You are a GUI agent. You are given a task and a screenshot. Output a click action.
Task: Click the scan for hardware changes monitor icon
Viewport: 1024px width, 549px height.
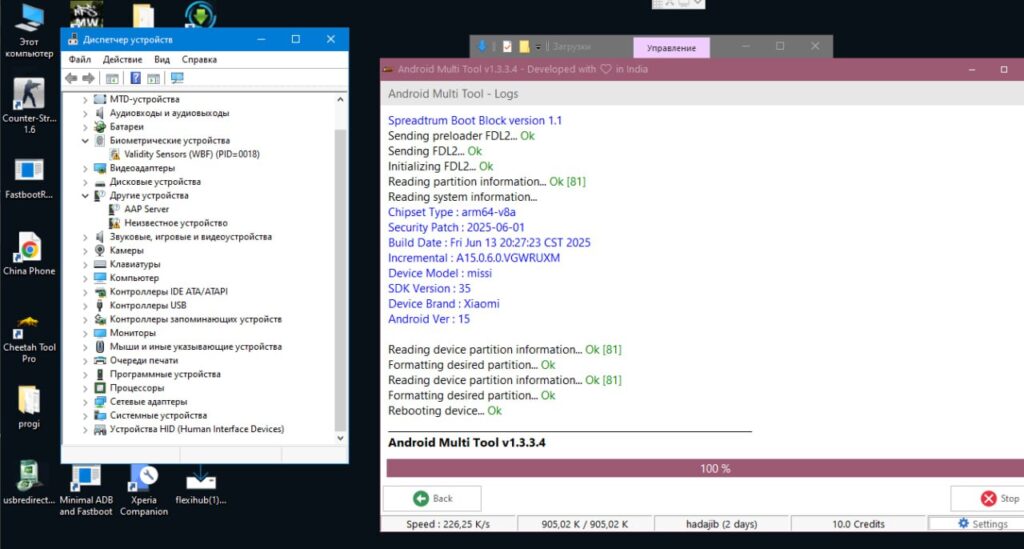[x=177, y=78]
